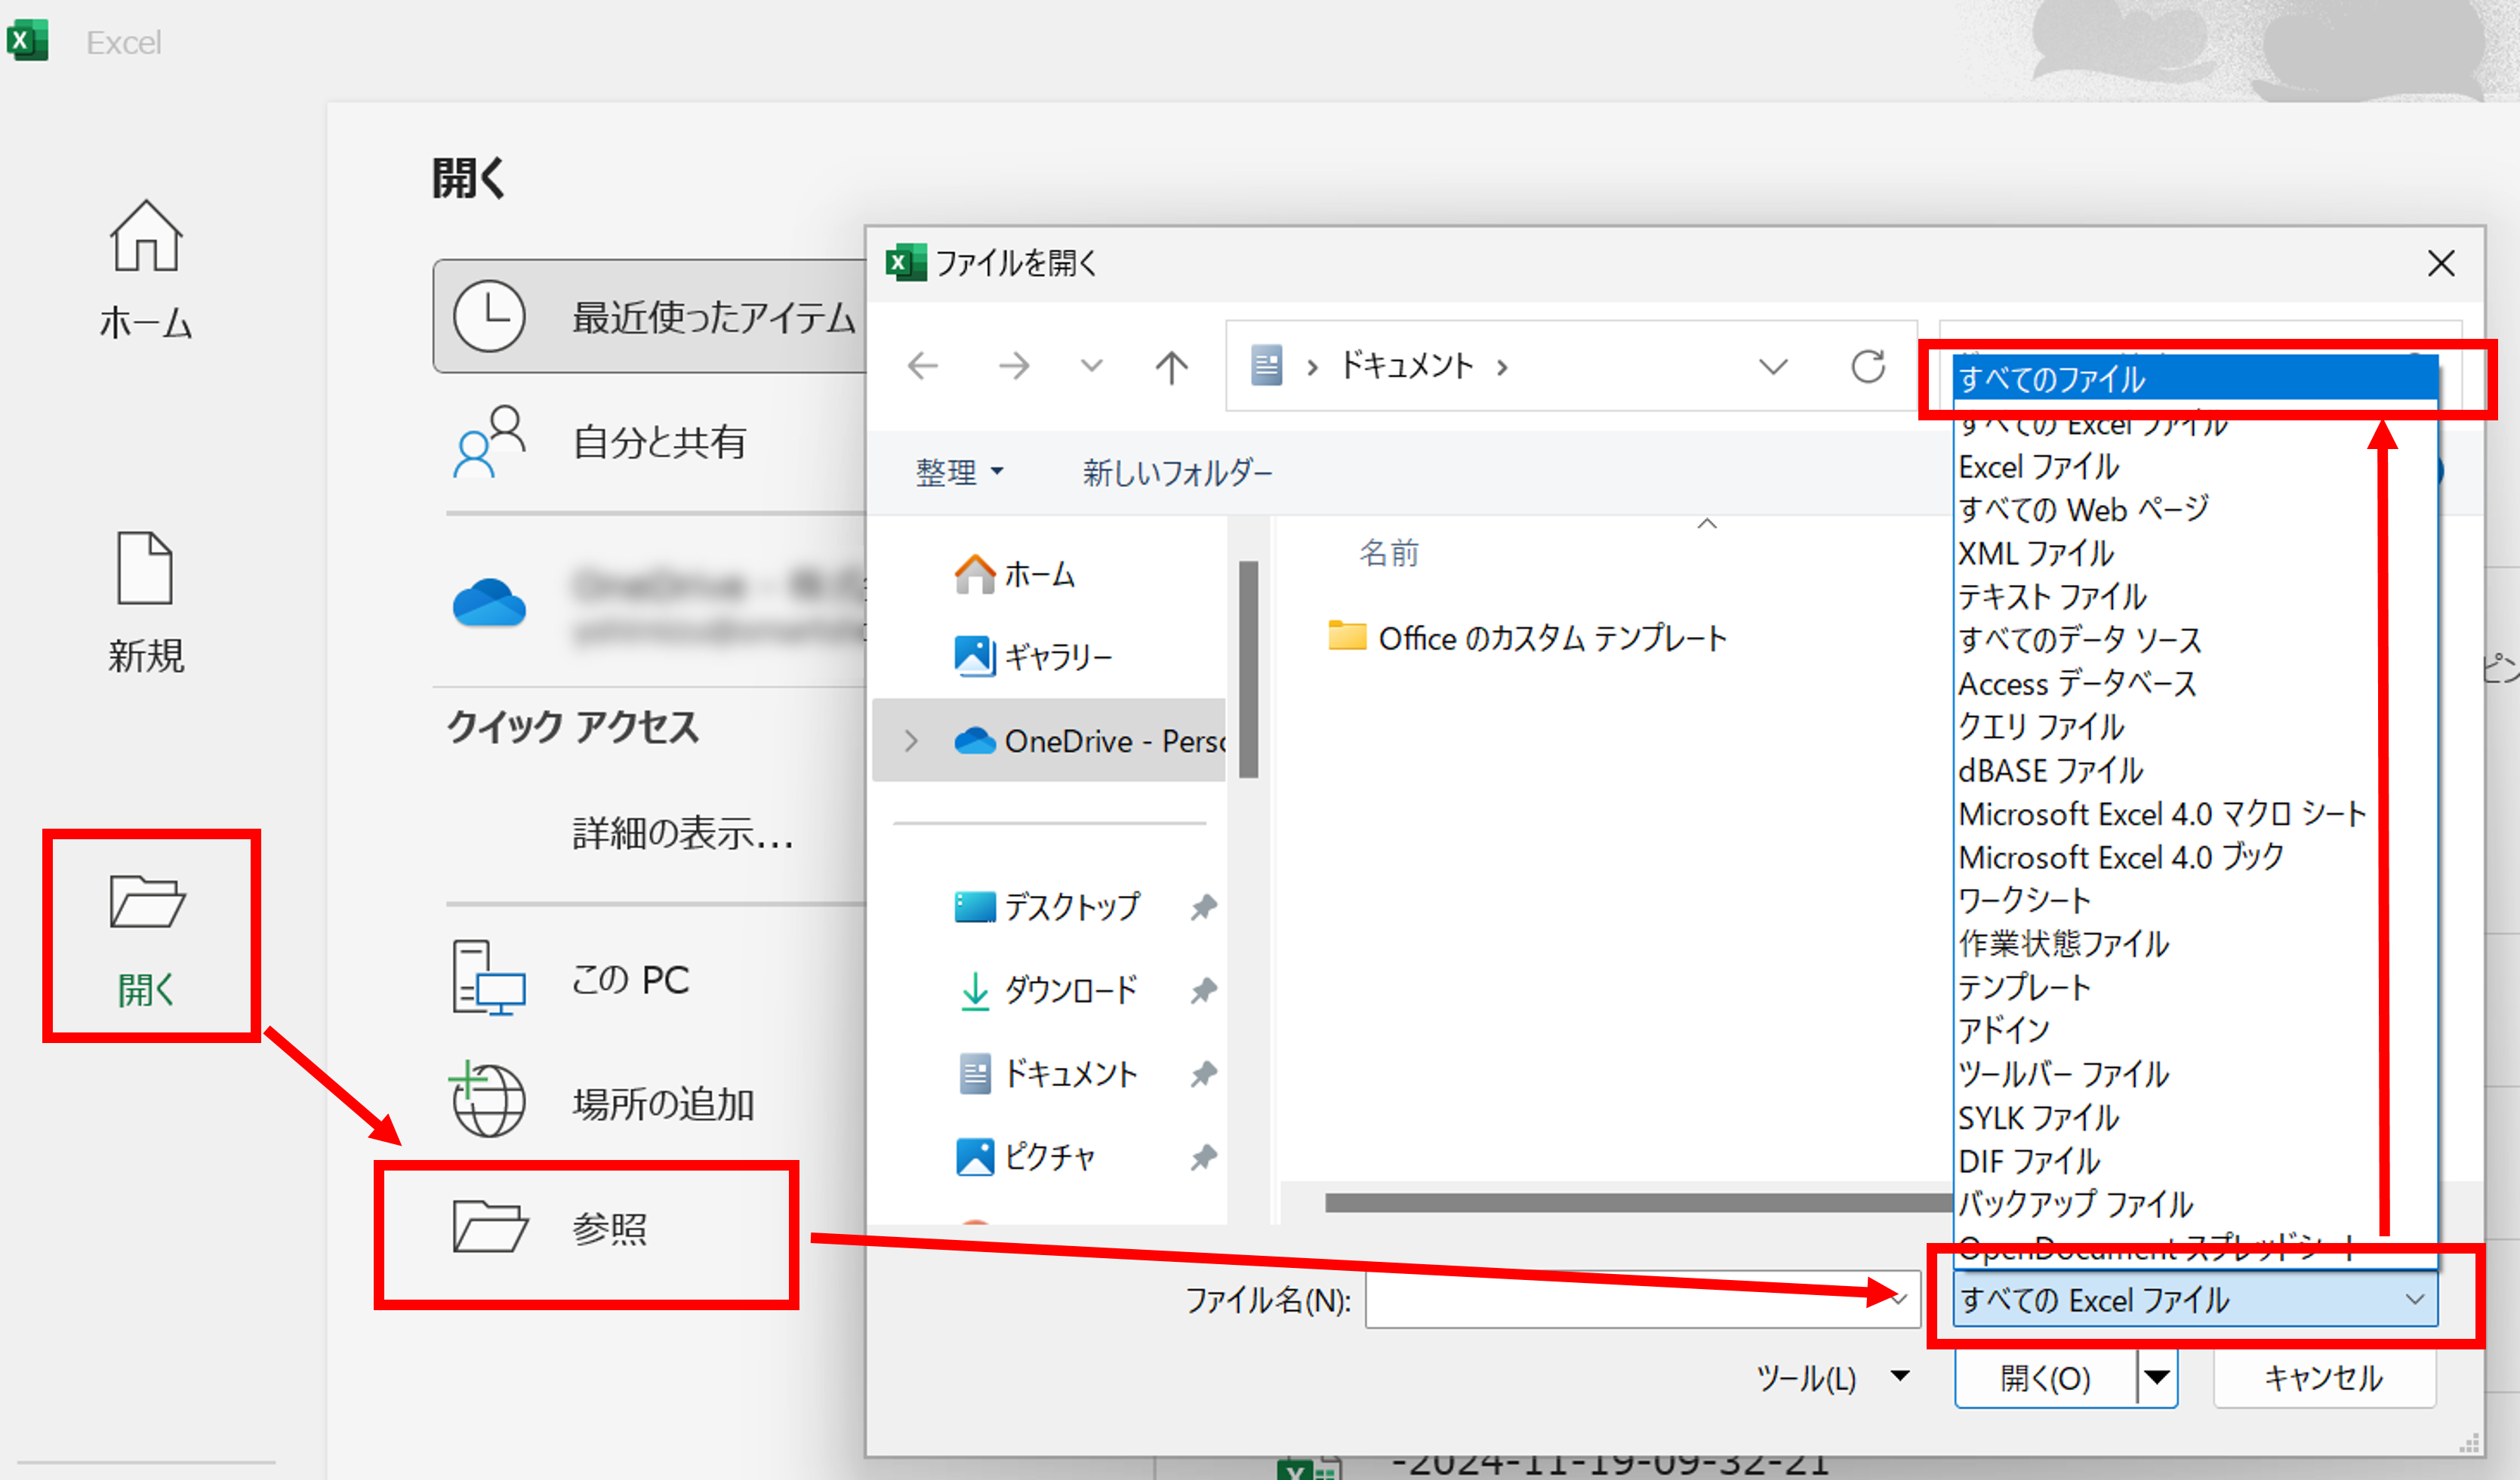The image size is (2520, 1480).
Task: Click the Excel logo icon in title bar
Action: pos(28,41)
